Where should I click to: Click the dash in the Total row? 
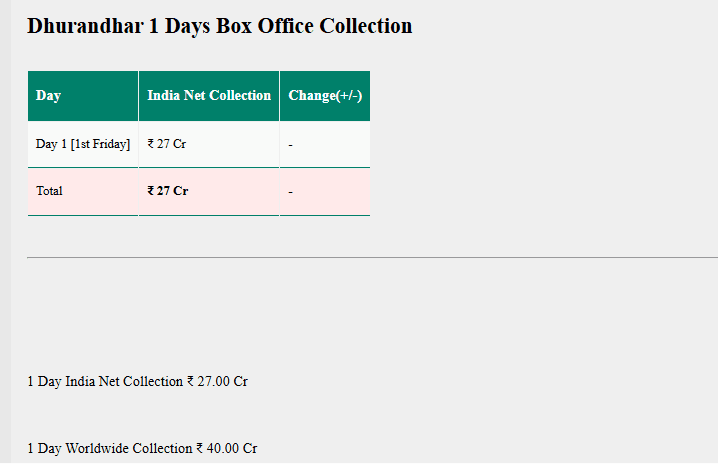pyautogui.click(x=290, y=192)
